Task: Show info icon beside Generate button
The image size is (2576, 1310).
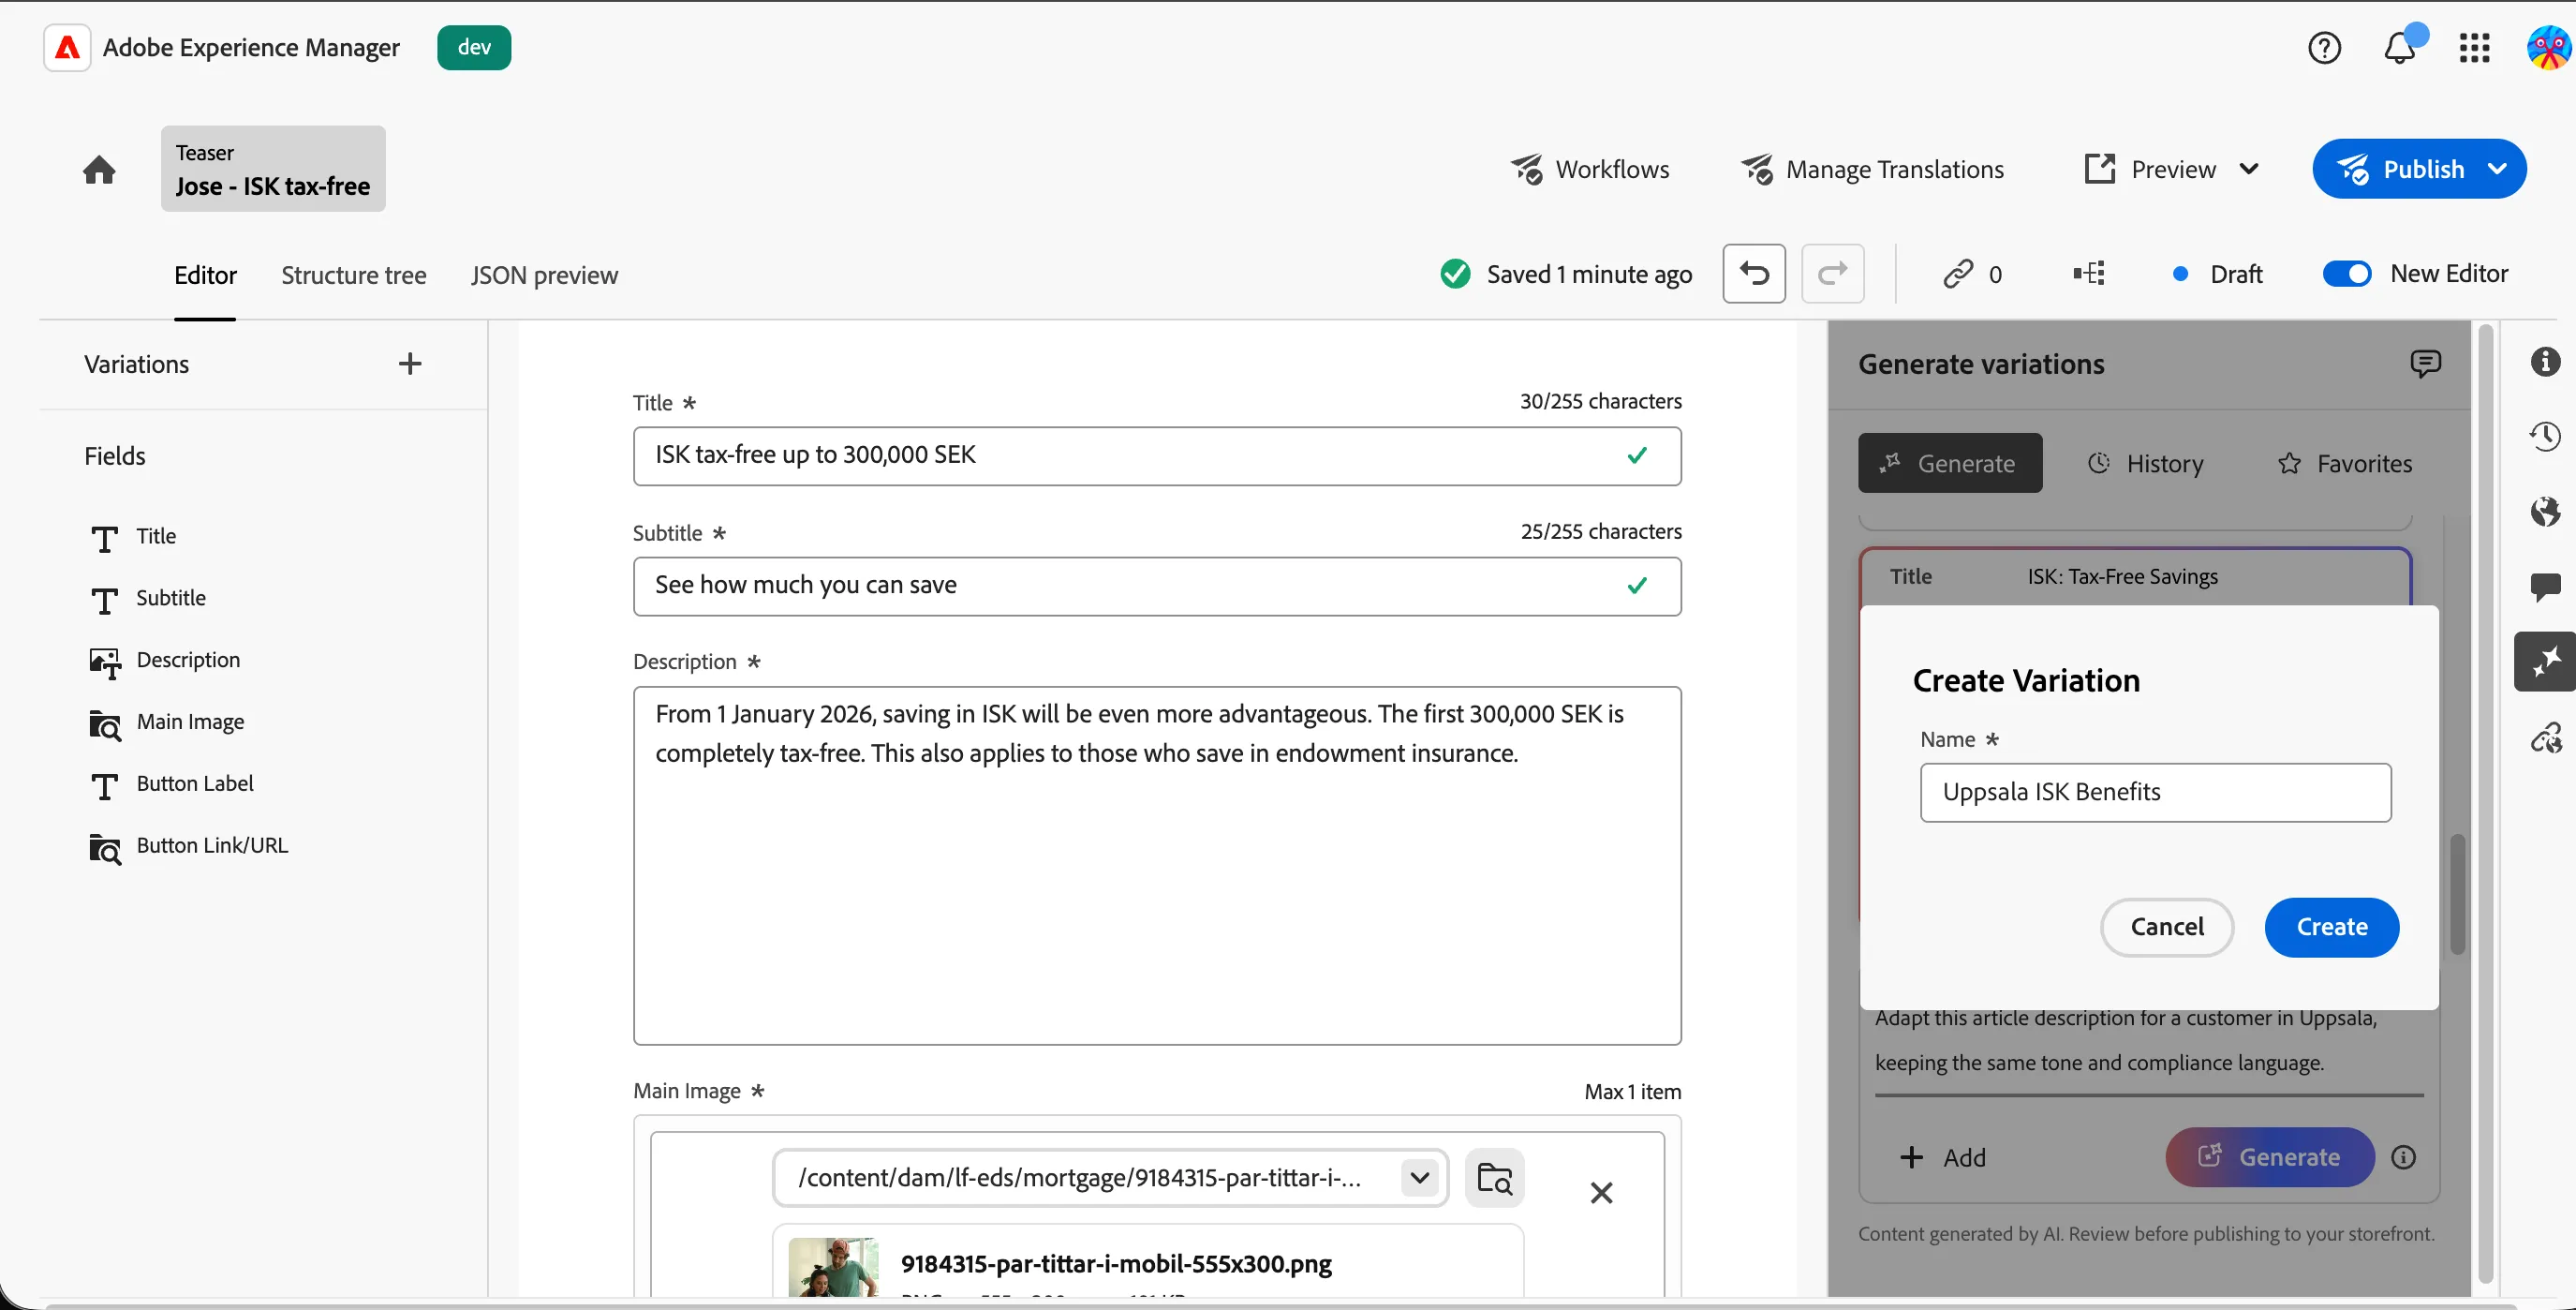Action: point(2403,1157)
